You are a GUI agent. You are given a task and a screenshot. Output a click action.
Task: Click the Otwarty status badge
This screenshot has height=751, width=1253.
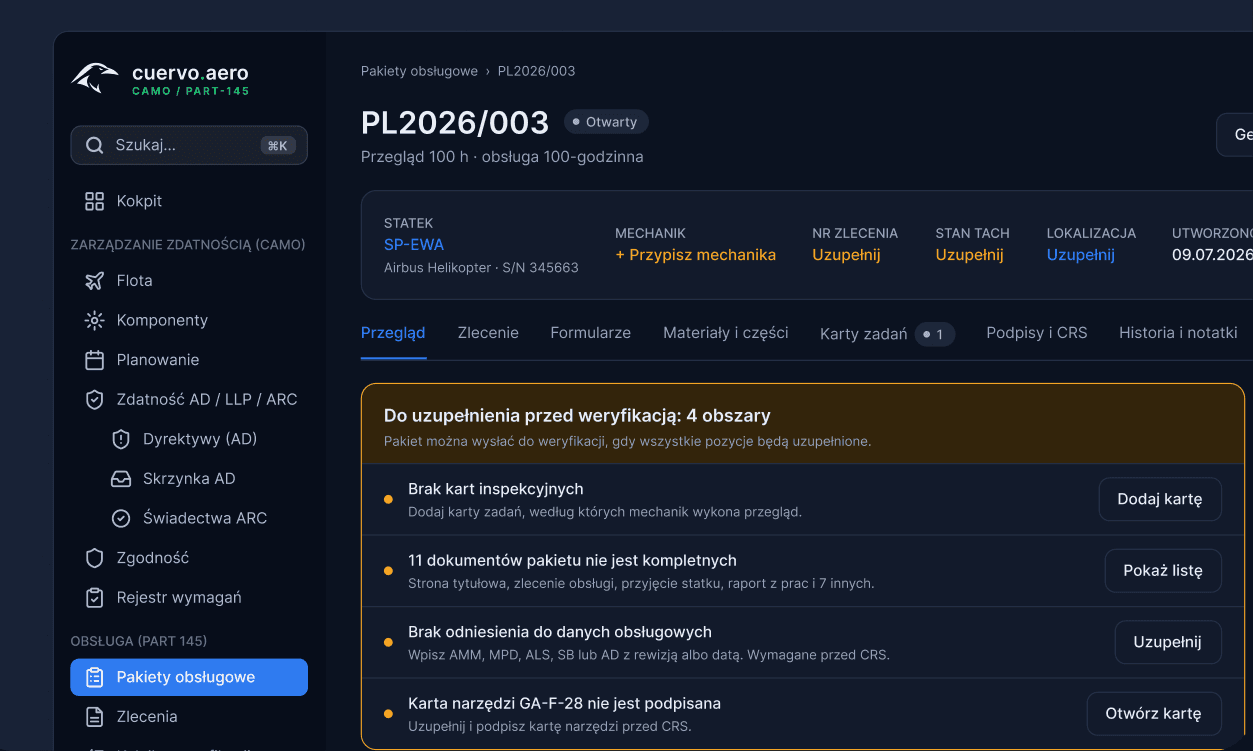coord(606,122)
